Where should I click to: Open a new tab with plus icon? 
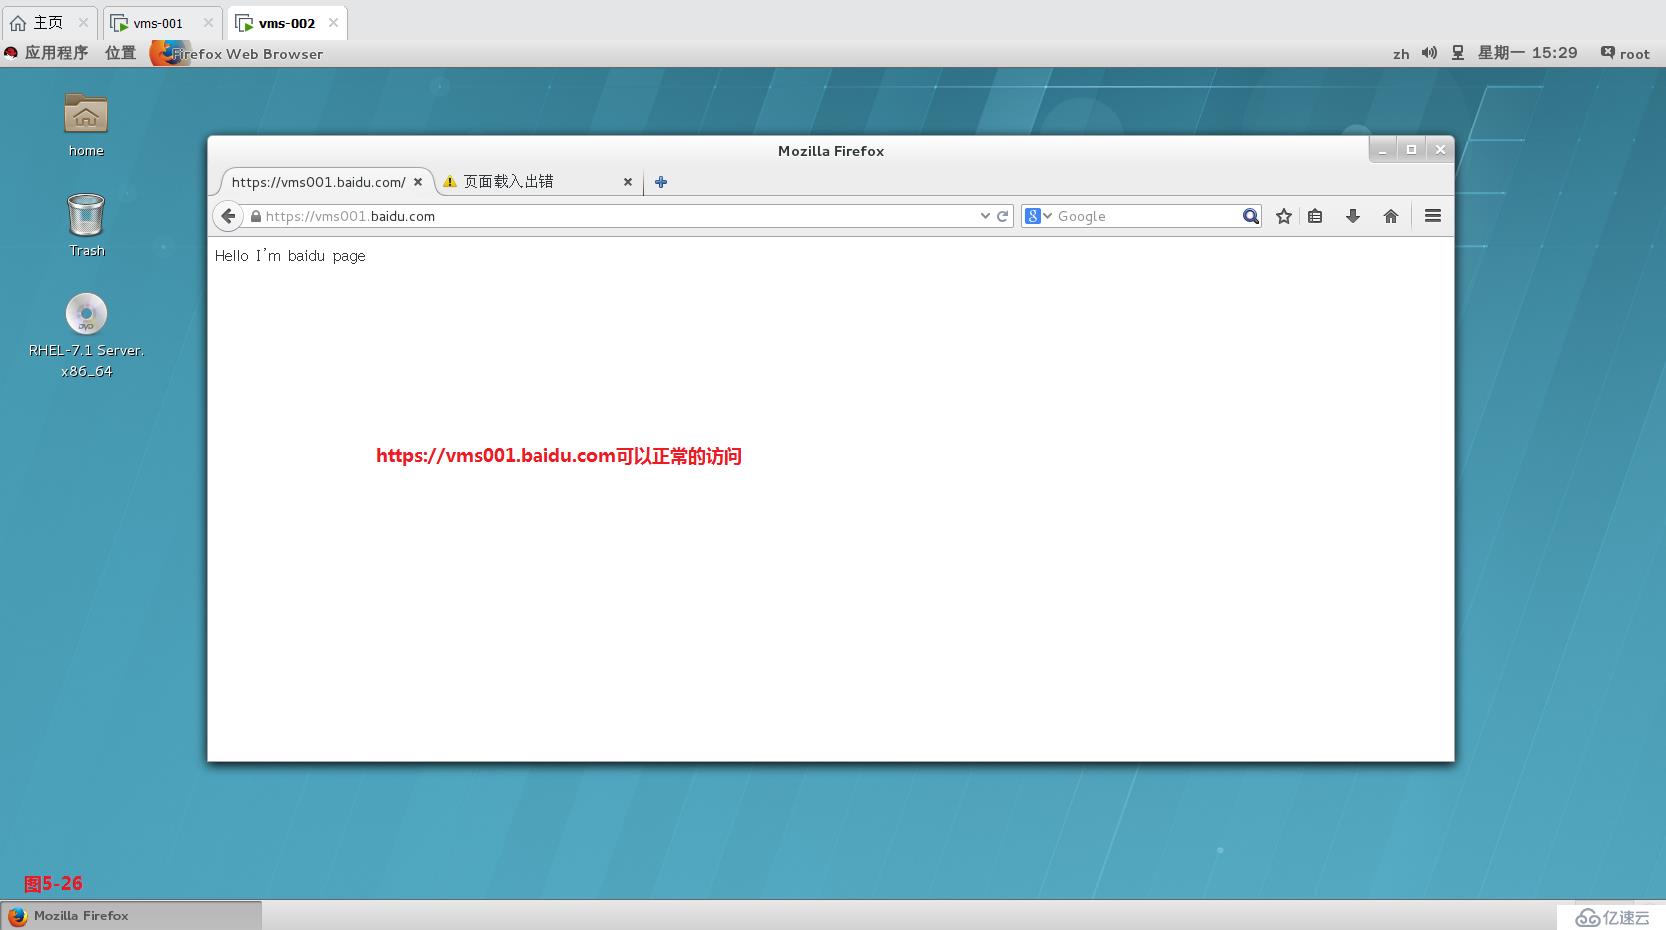[x=661, y=182]
